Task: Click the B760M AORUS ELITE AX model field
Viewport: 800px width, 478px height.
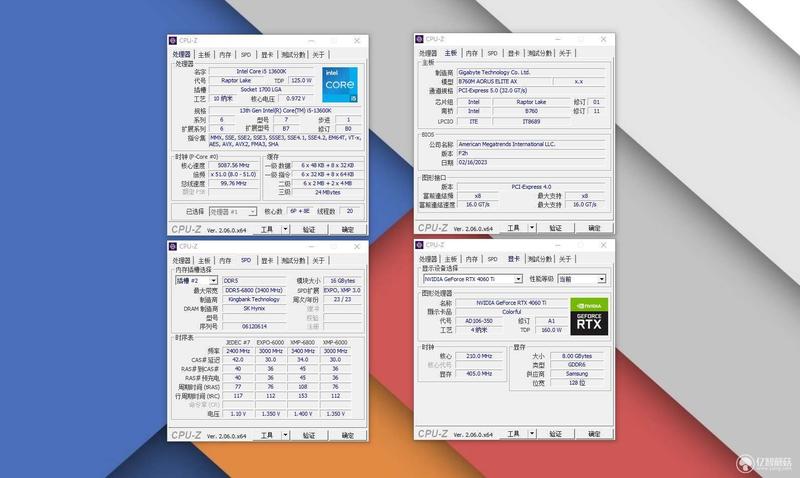Action: coord(504,82)
